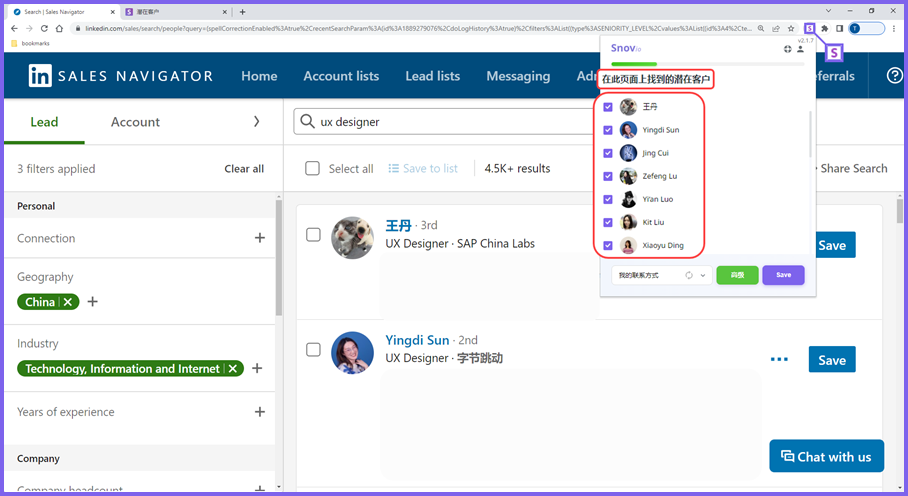Click the zoom magnifier icon in address bar
The height and width of the screenshot is (496, 908).
(x=761, y=28)
